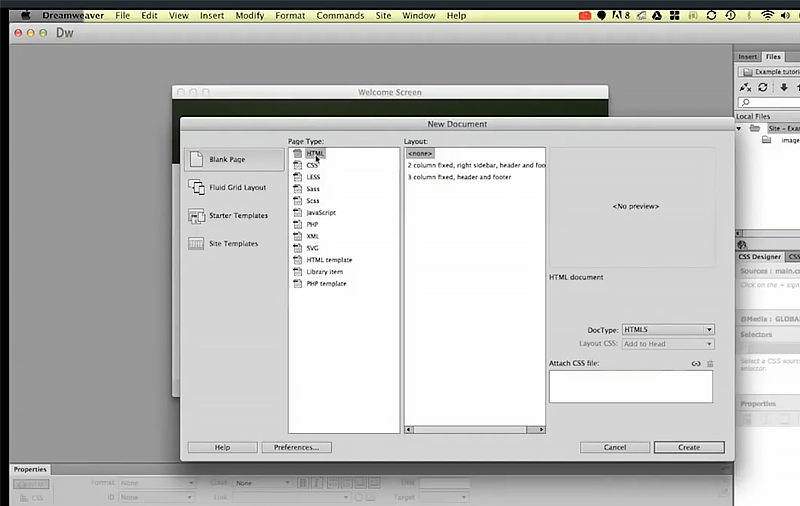Click the Get files down-arrow icon
The width and height of the screenshot is (800, 506).
point(784,87)
